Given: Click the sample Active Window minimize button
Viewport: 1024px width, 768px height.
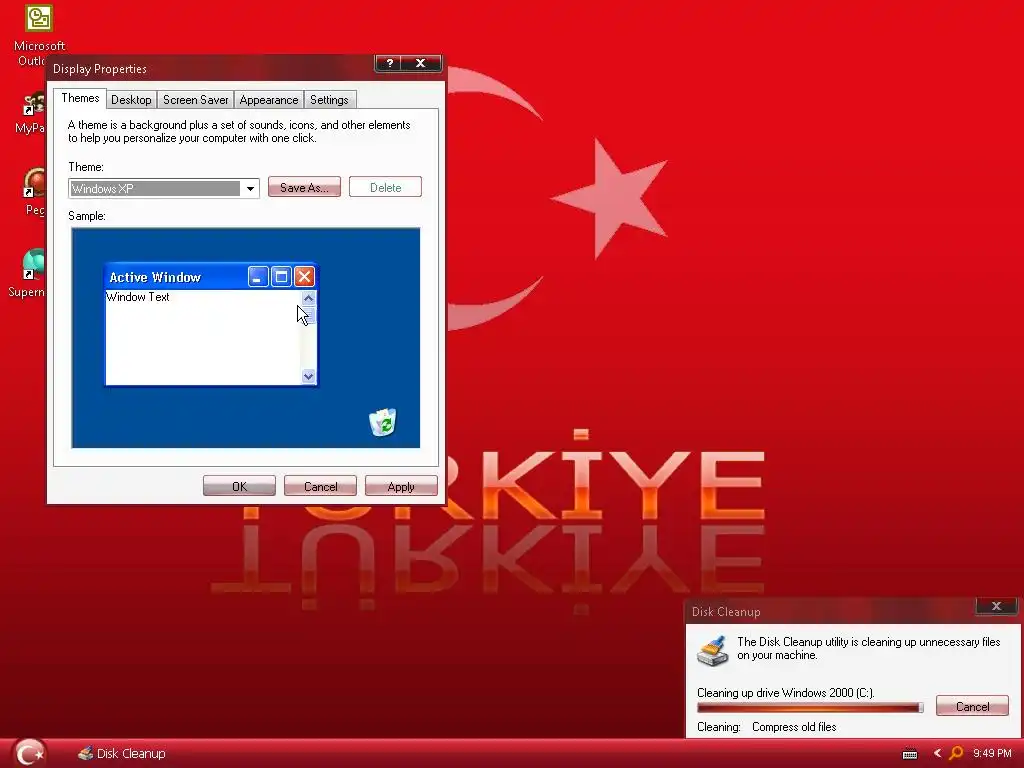Looking at the screenshot, I should point(258,277).
